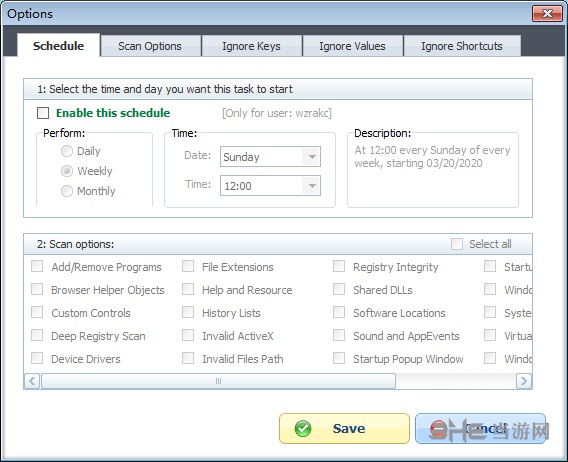The image size is (568, 462).
Task: Check Browser Helper Objects option
Action: pos(37,289)
